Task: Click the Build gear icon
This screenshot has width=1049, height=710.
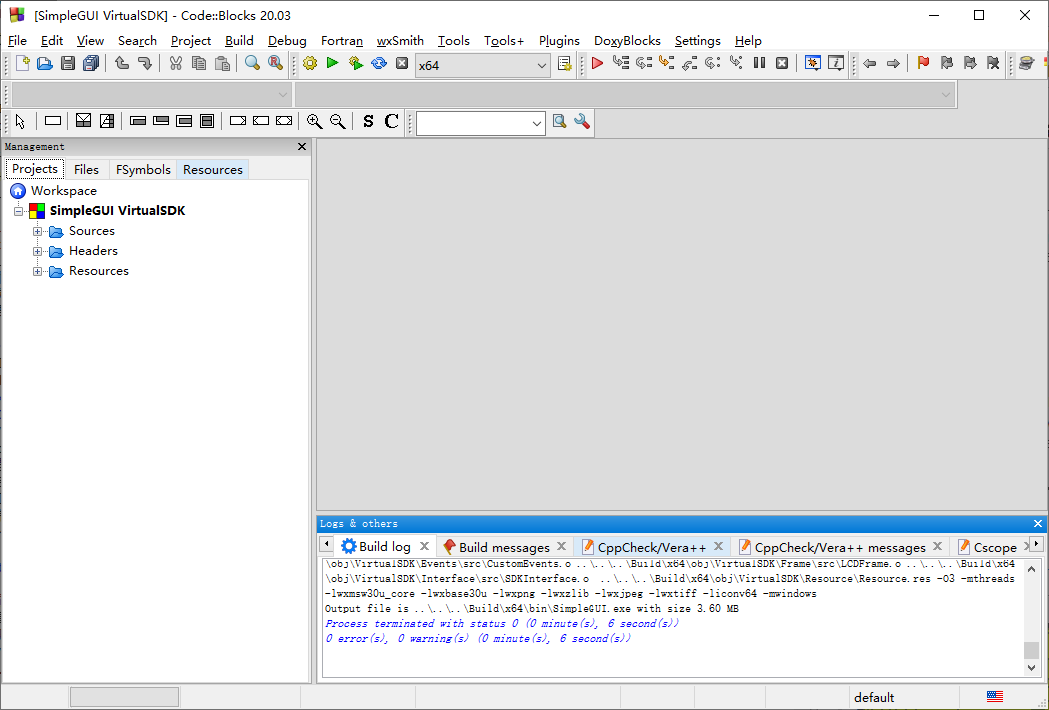Action: pyautogui.click(x=310, y=64)
